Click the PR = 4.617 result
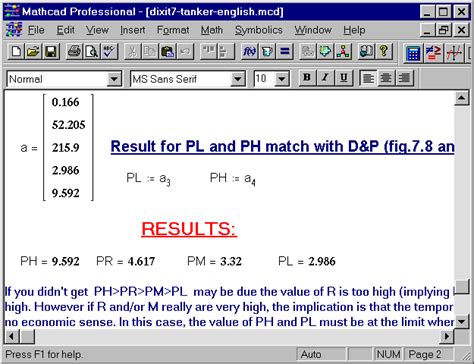 tap(126, 261)
